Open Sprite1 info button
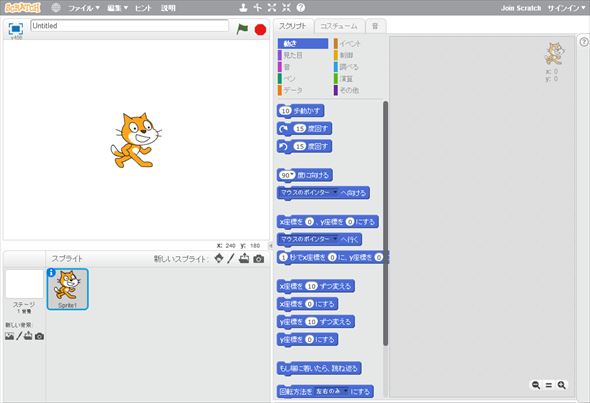 tap(52, 272)
